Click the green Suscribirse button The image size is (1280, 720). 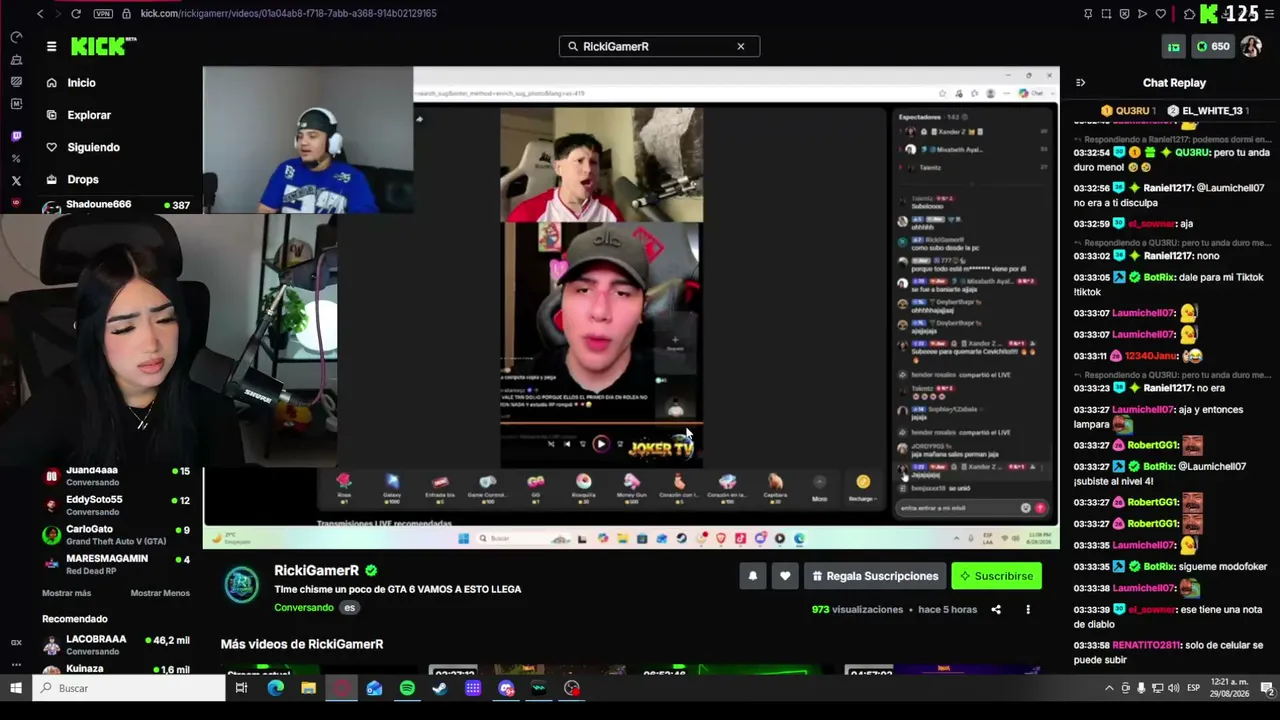pyautogui.click(x=996, y=576)
